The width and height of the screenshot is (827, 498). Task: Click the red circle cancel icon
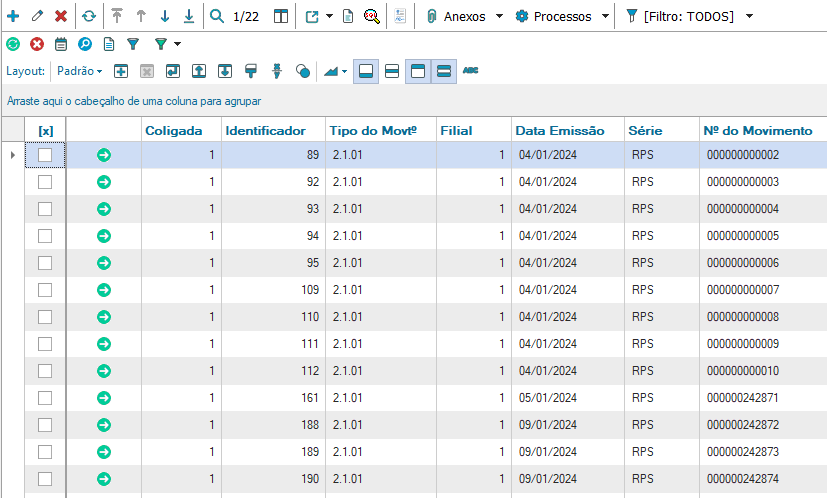[x=37, y=44]
